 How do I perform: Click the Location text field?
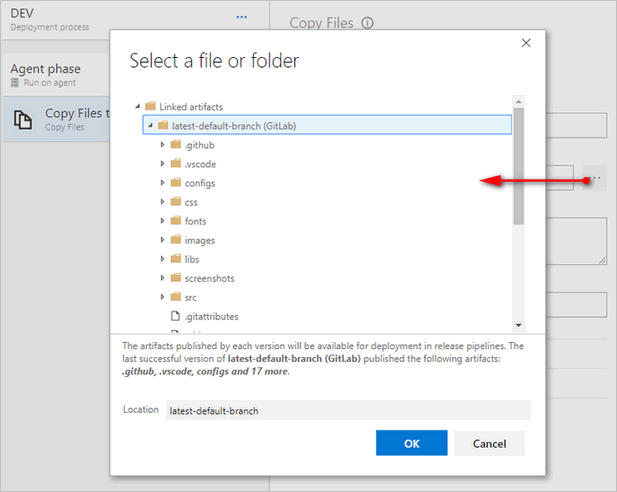347,410
